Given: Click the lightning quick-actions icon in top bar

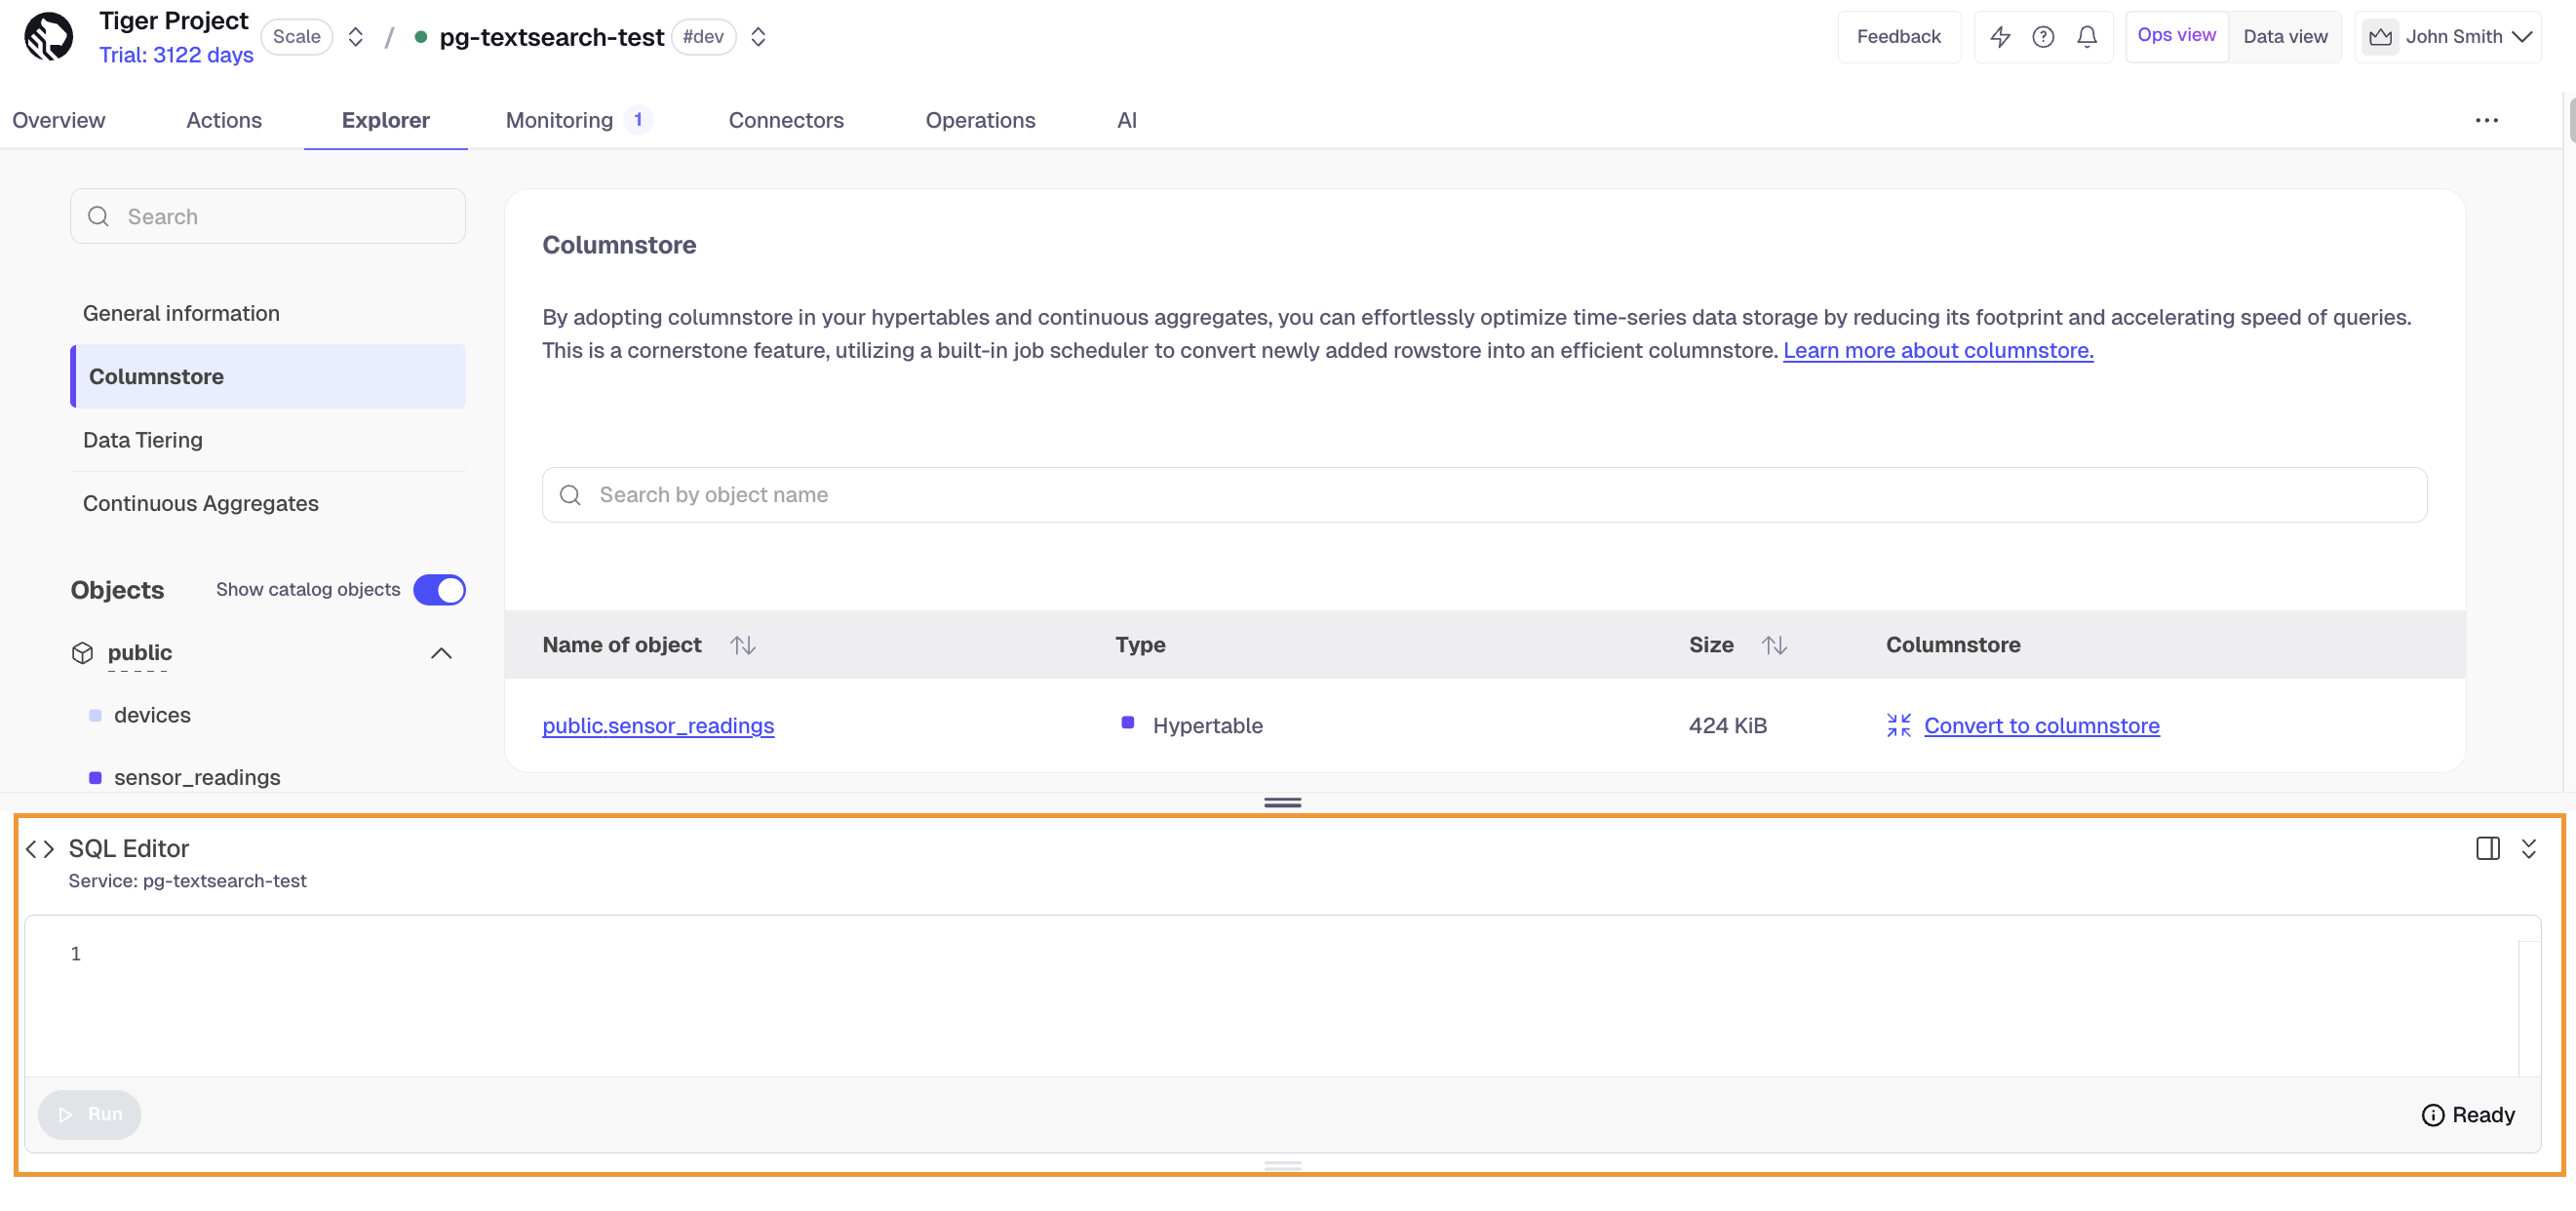Looking at the screenshot, I should pyautogui.click(x=2000, y=36).
